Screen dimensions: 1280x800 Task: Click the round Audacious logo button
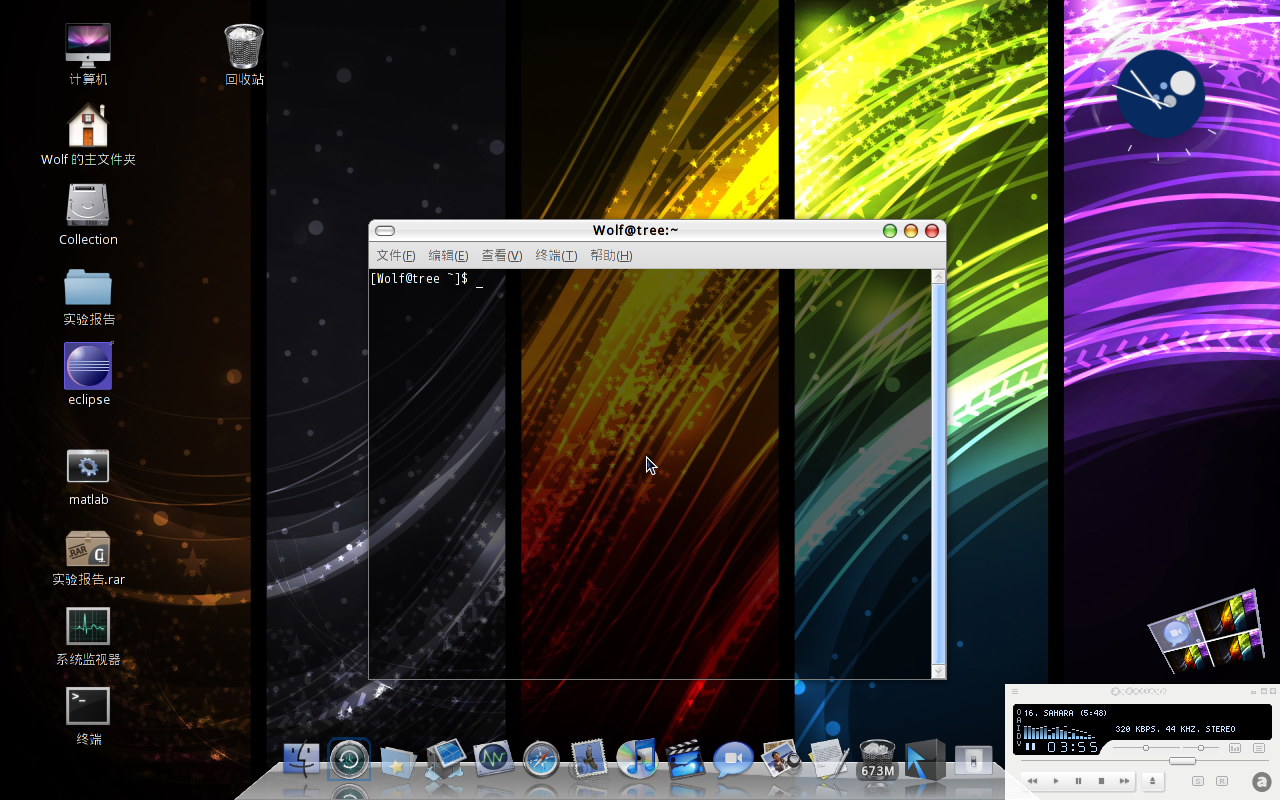(1262, 782)
